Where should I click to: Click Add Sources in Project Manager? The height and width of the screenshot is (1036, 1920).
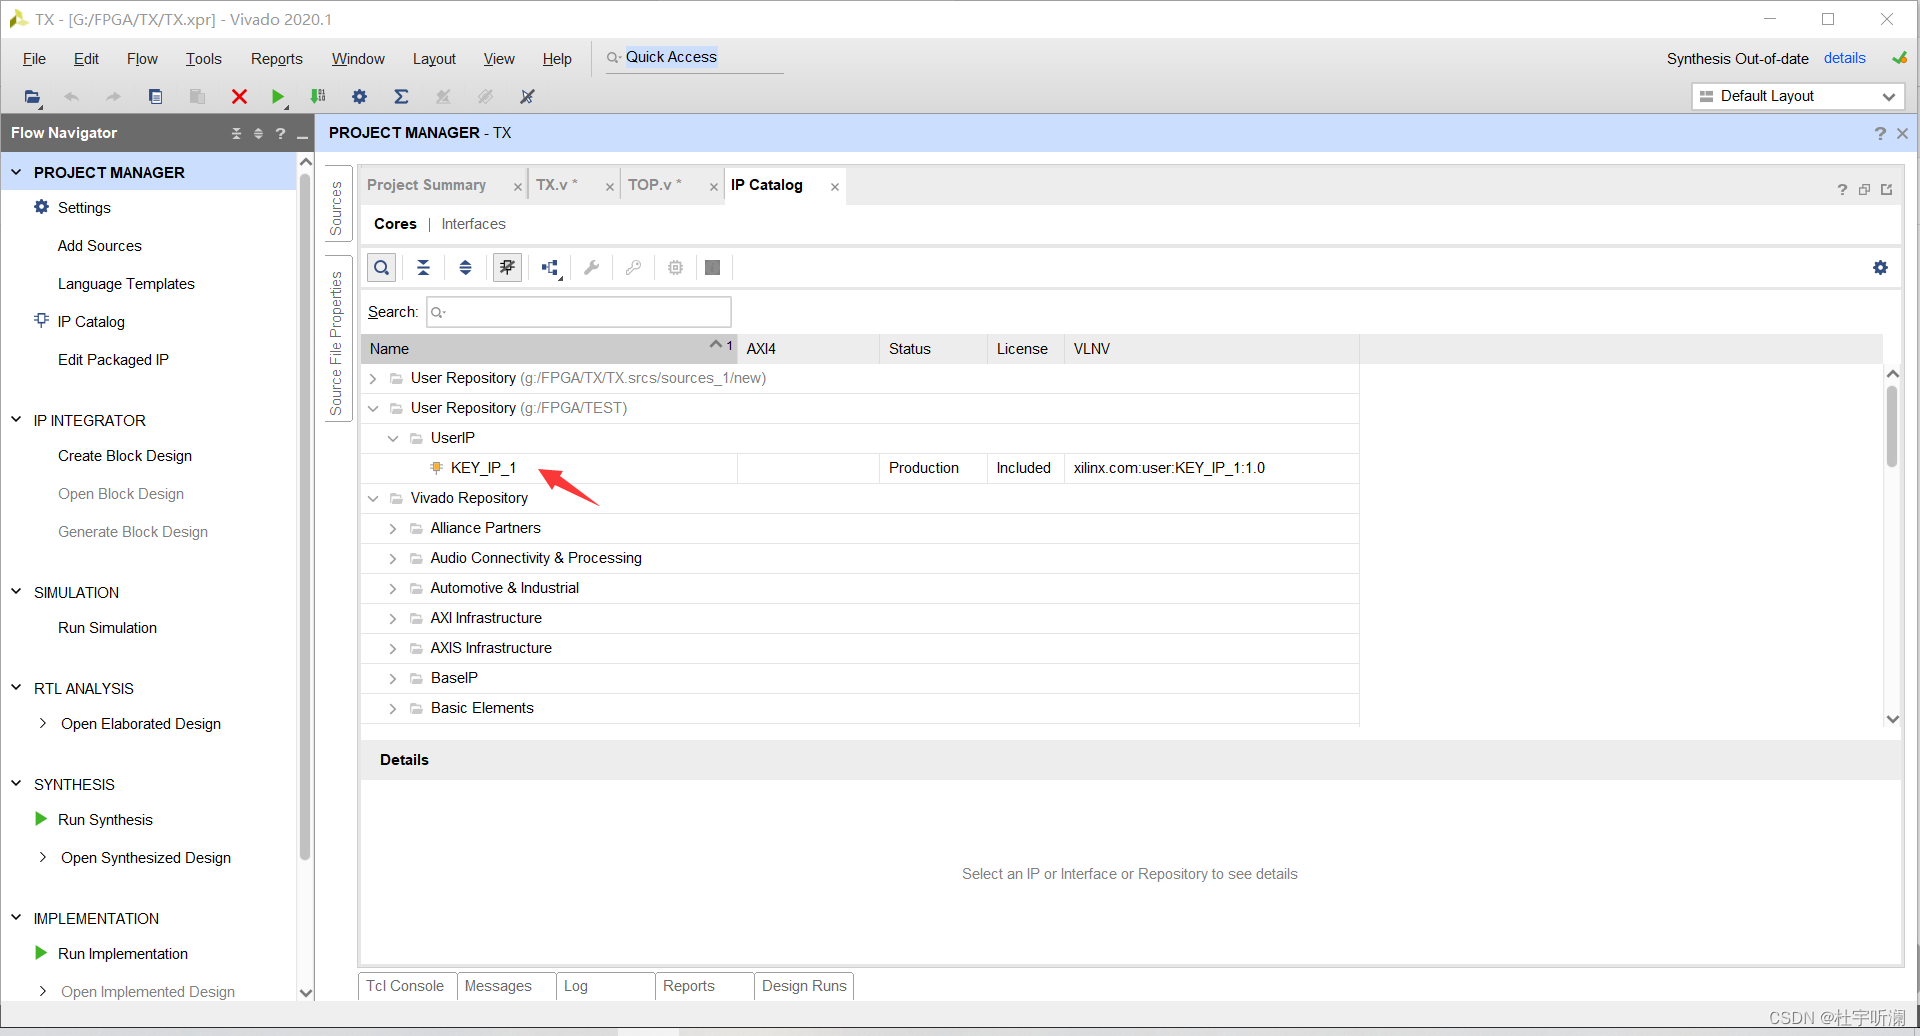coord(100,246)
